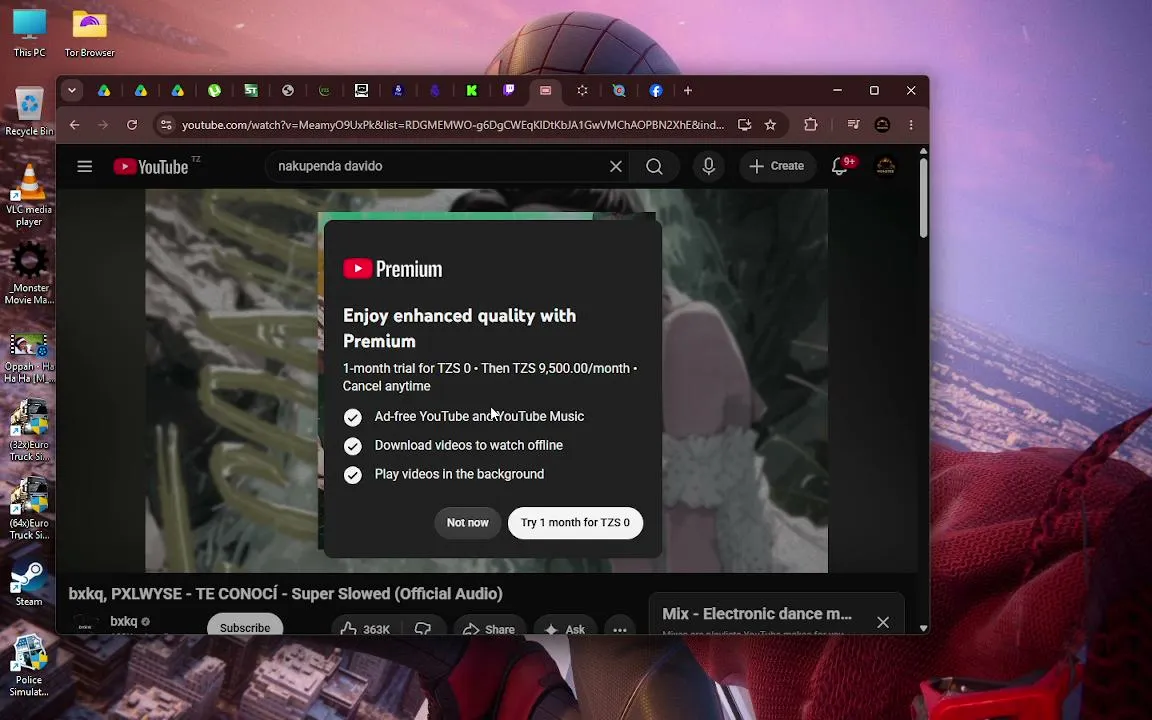
Task: Select the (32x)Euro Truck Si... shortcut
Action: [x=29, y=431]
